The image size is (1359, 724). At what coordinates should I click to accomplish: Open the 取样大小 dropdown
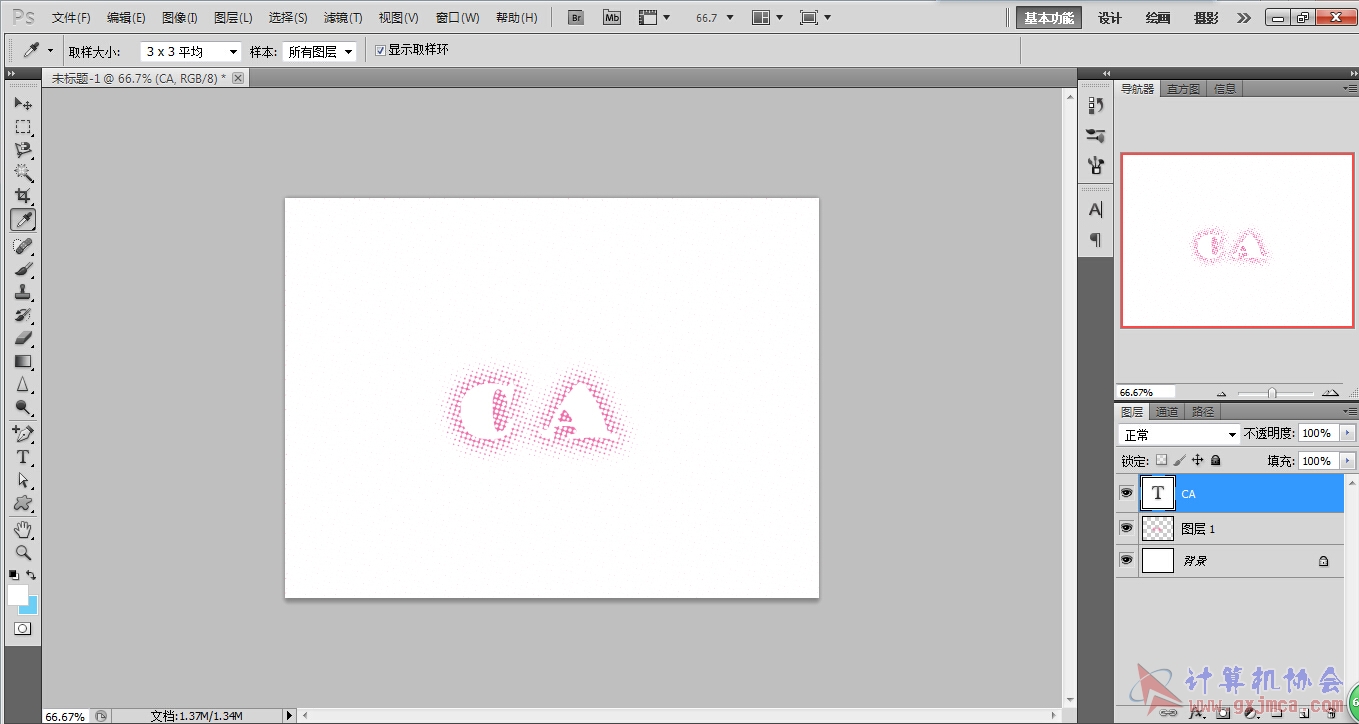coord(191,51)
